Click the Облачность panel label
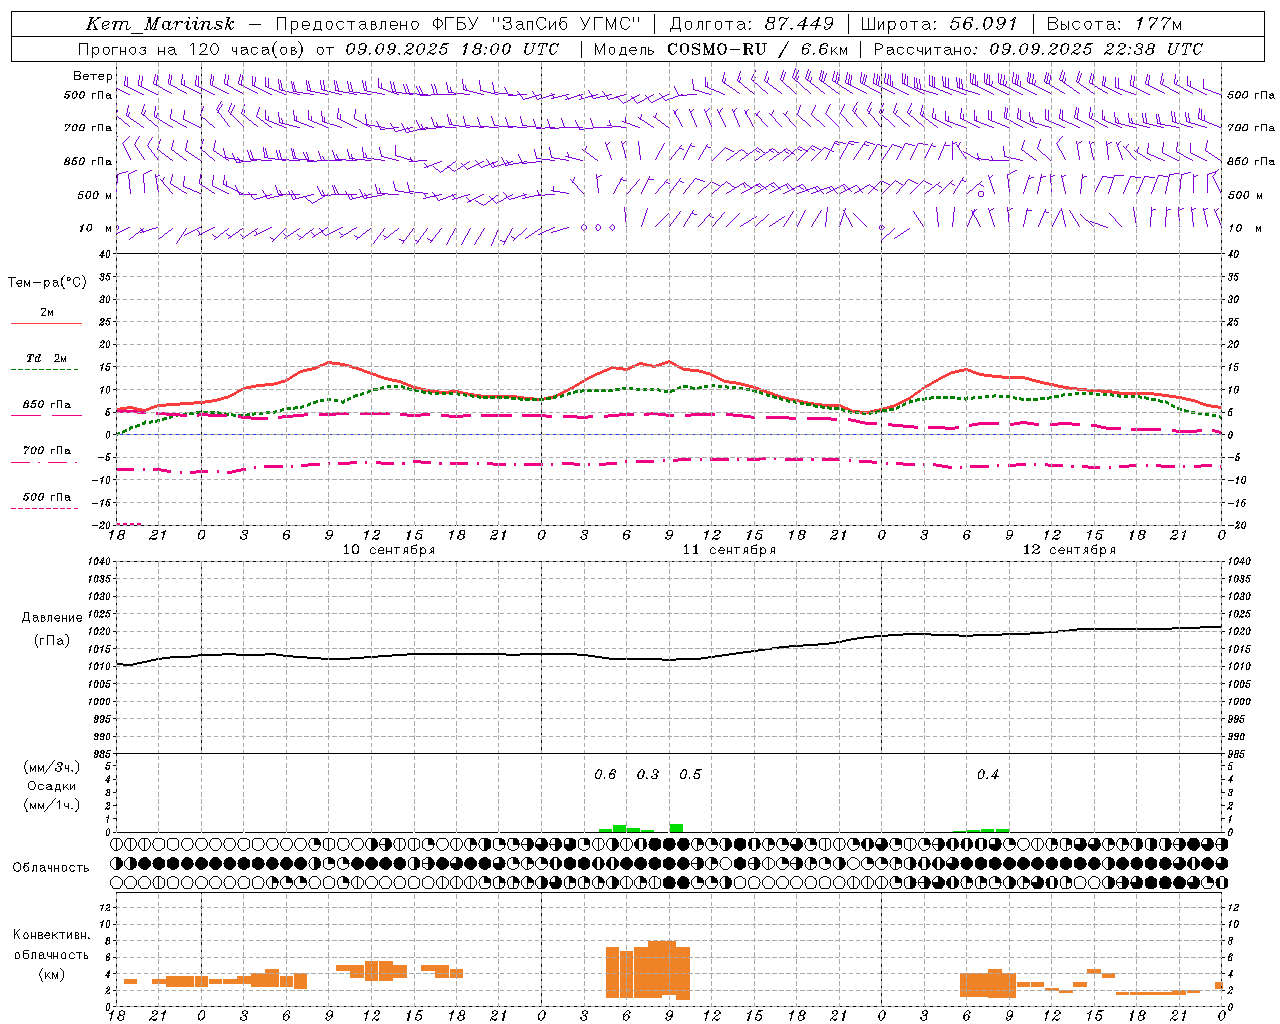This screenshot has height=1024, width=1280. [51, 868]
